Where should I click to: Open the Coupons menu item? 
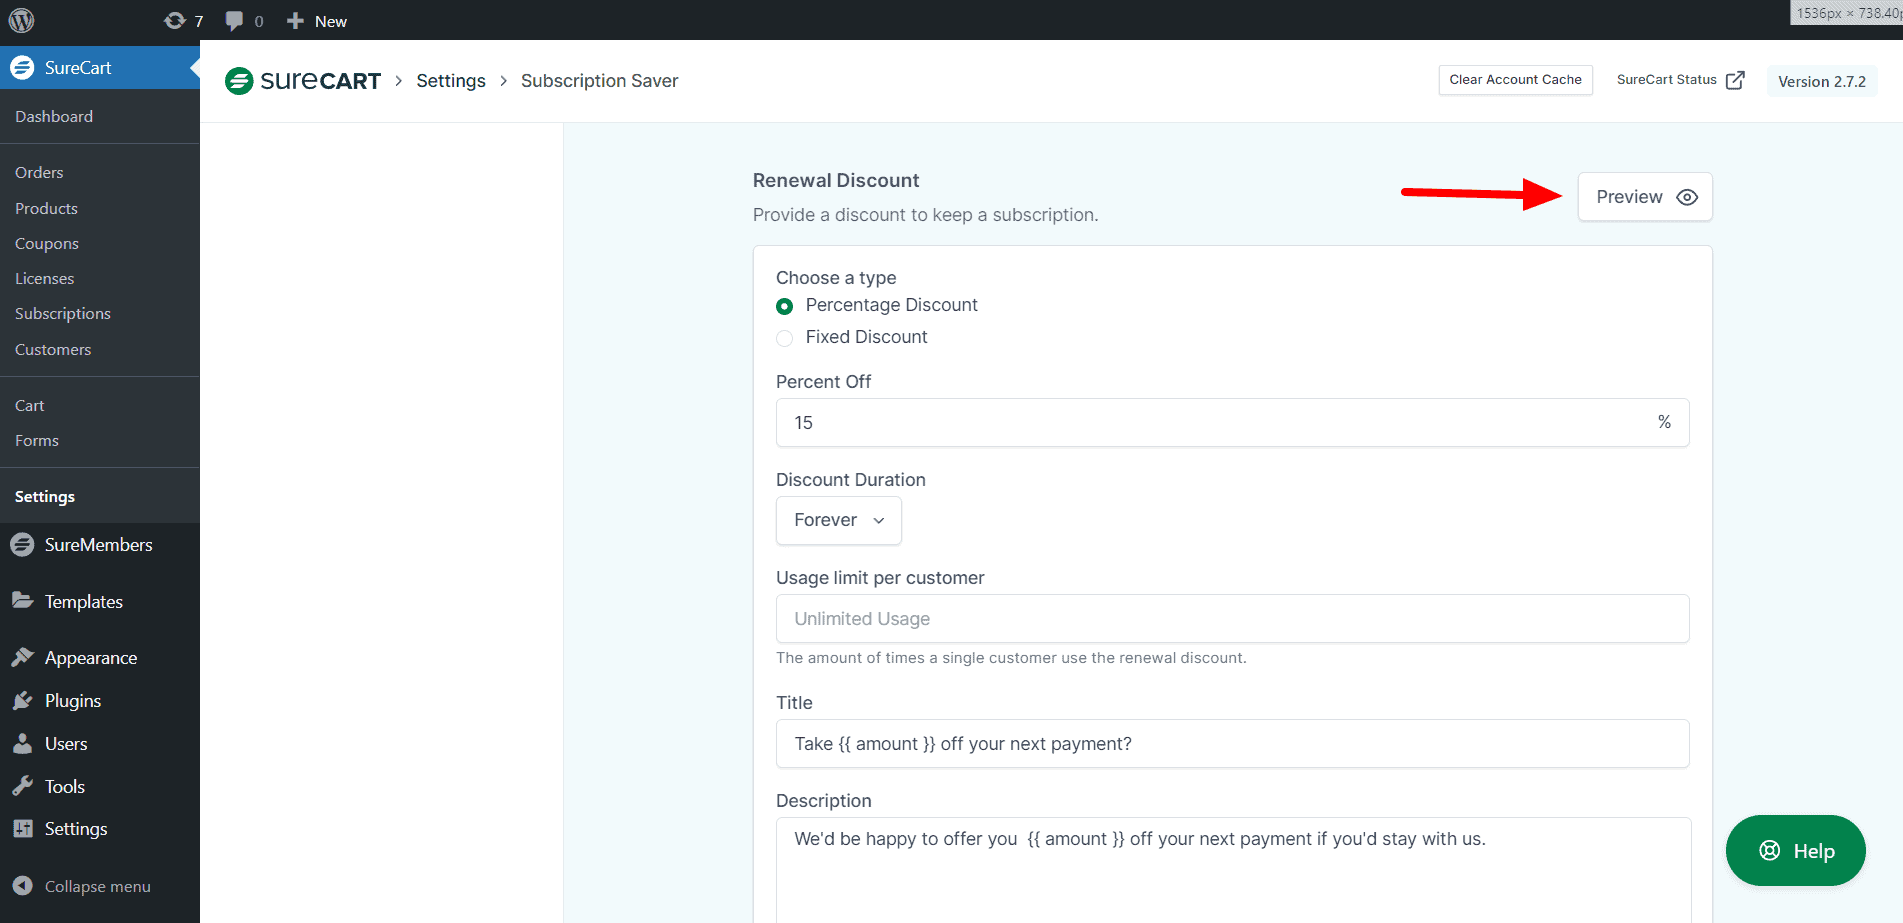(x=46, y=244)
